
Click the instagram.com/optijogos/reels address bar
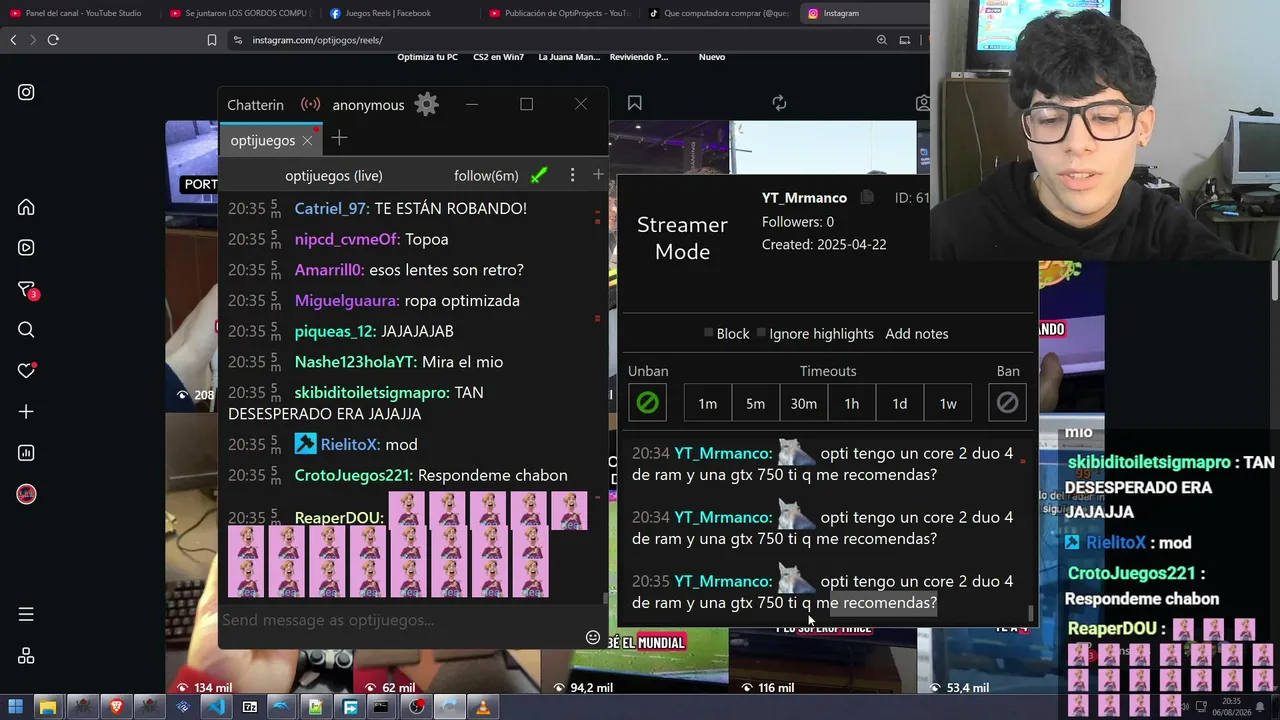(548, 40)
